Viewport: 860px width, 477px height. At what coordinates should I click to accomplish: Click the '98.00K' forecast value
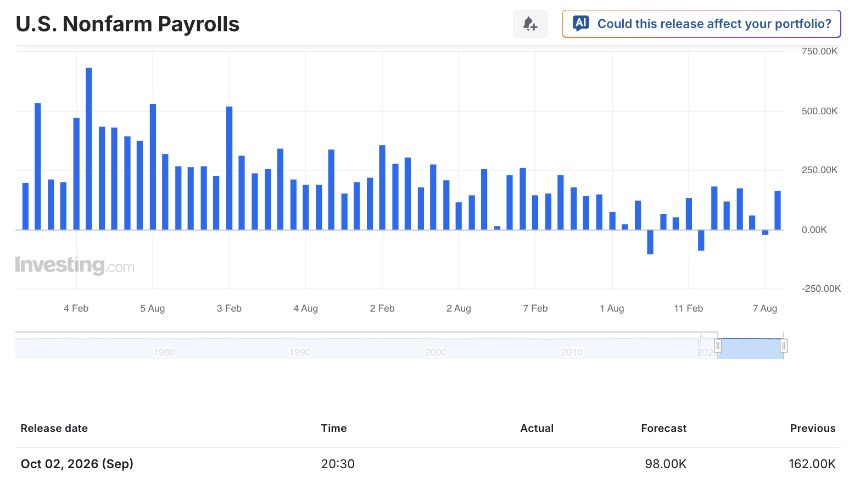(665, 464)
